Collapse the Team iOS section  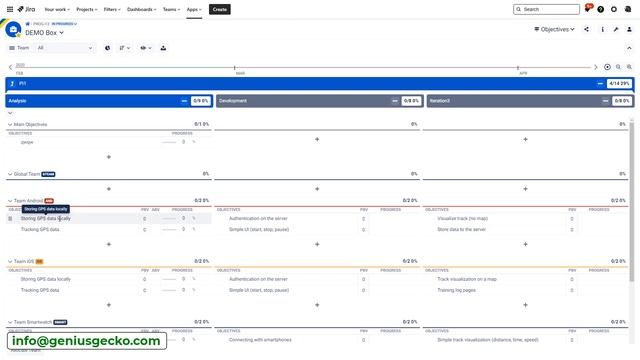click(x=10, y=262)
